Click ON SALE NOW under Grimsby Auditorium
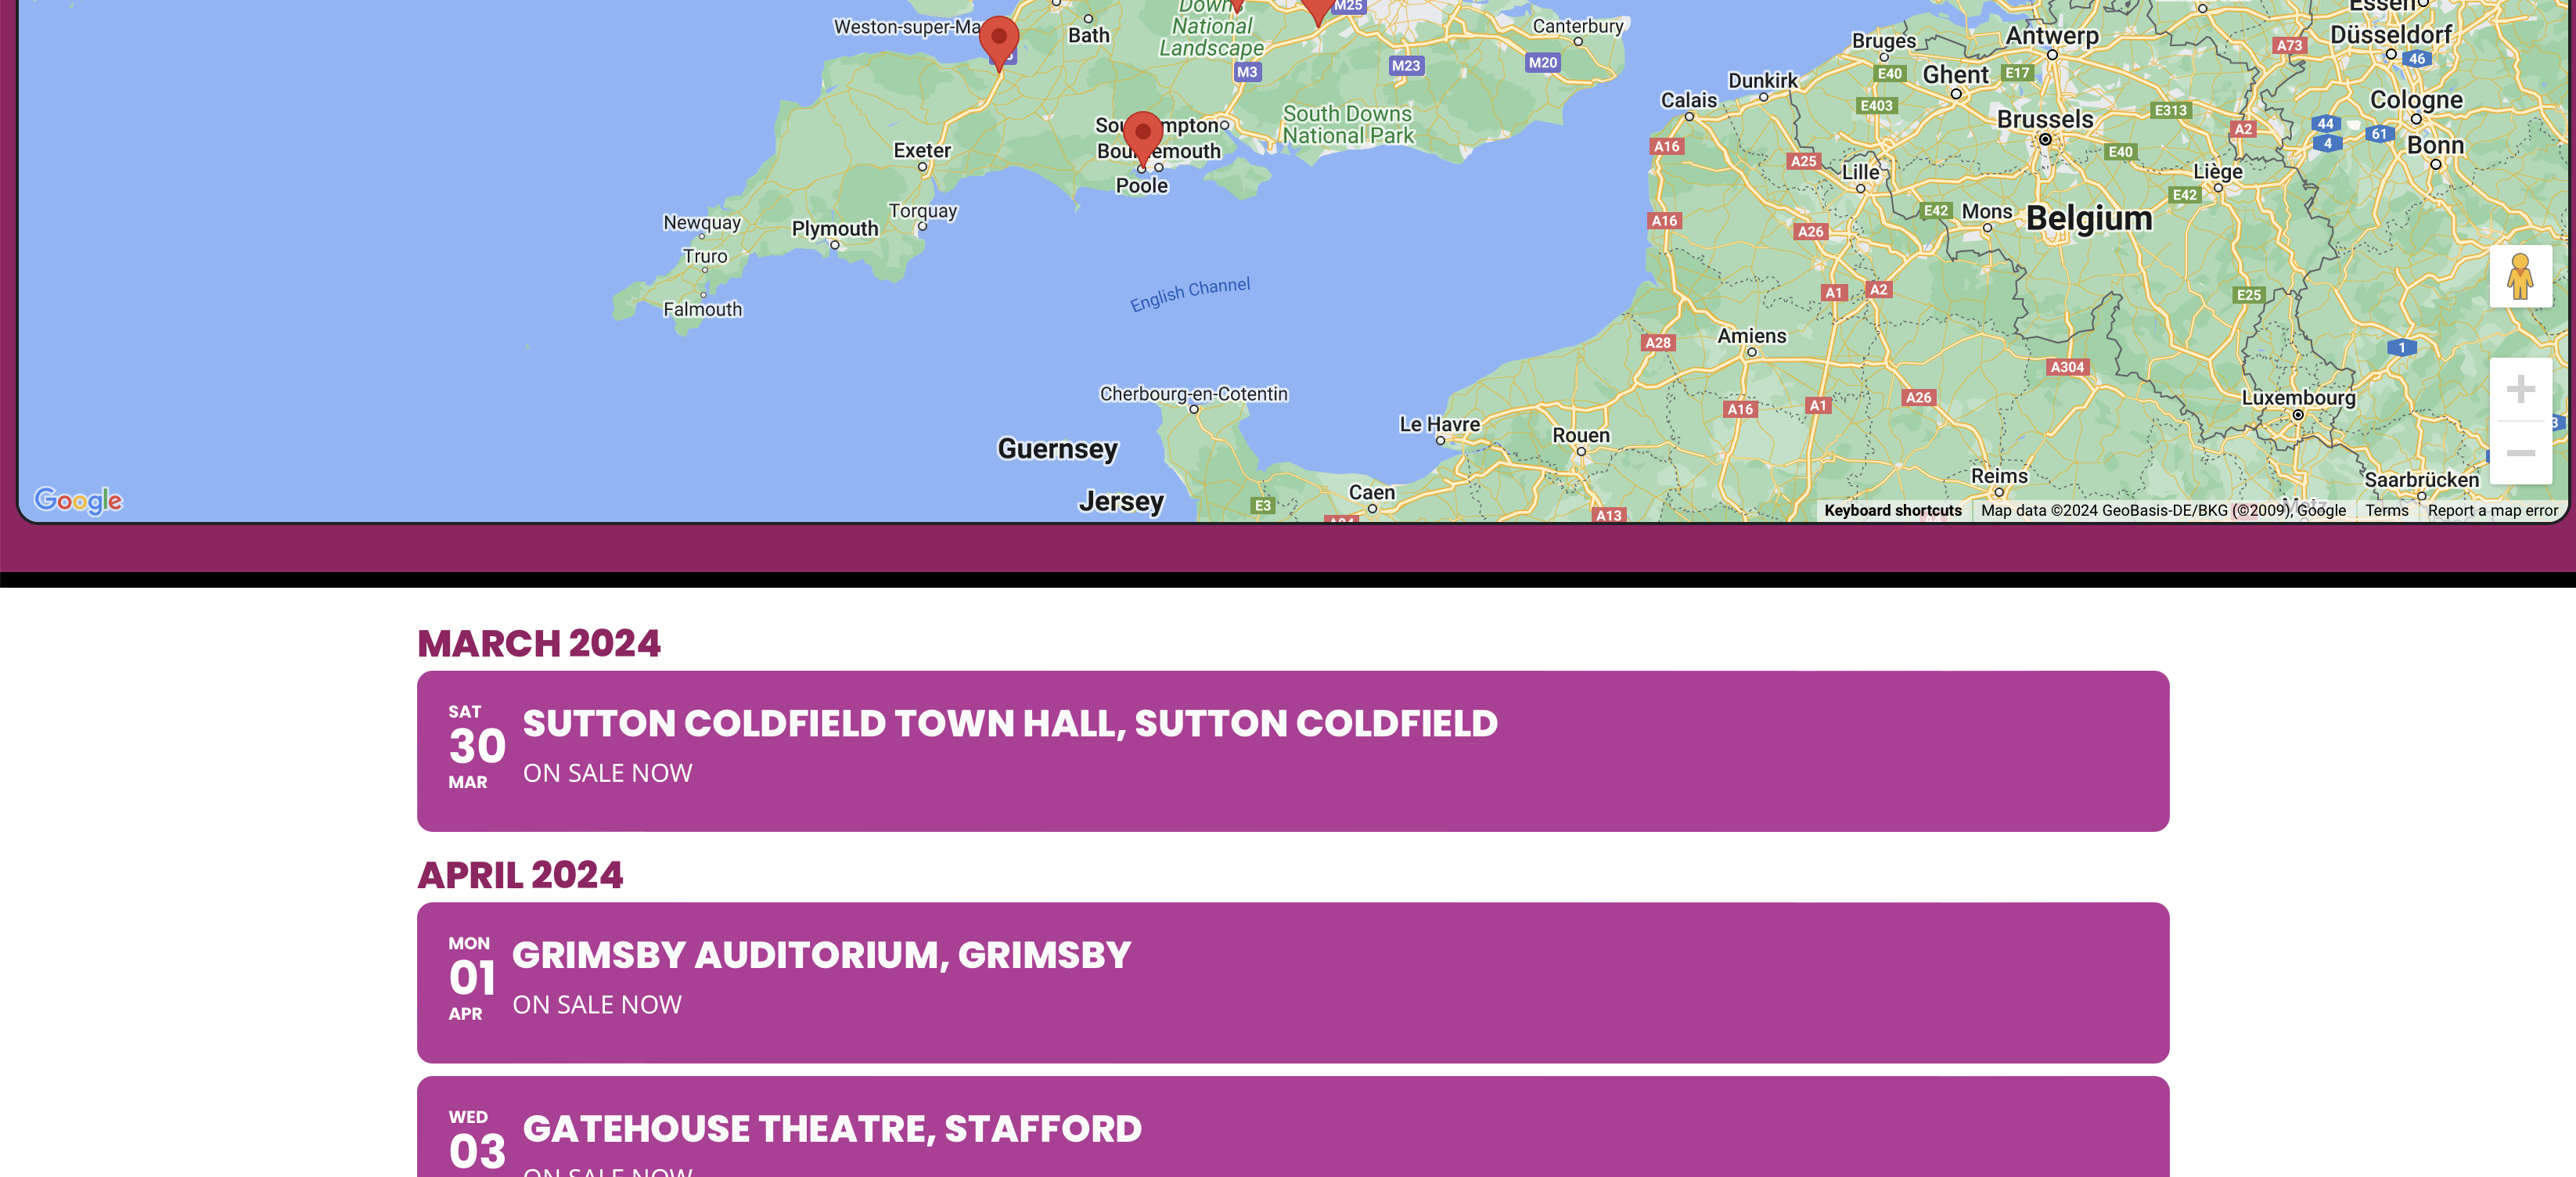Image resolution: width=2576 pixels, height=1177 pixels. click(x=597, y=1005)
